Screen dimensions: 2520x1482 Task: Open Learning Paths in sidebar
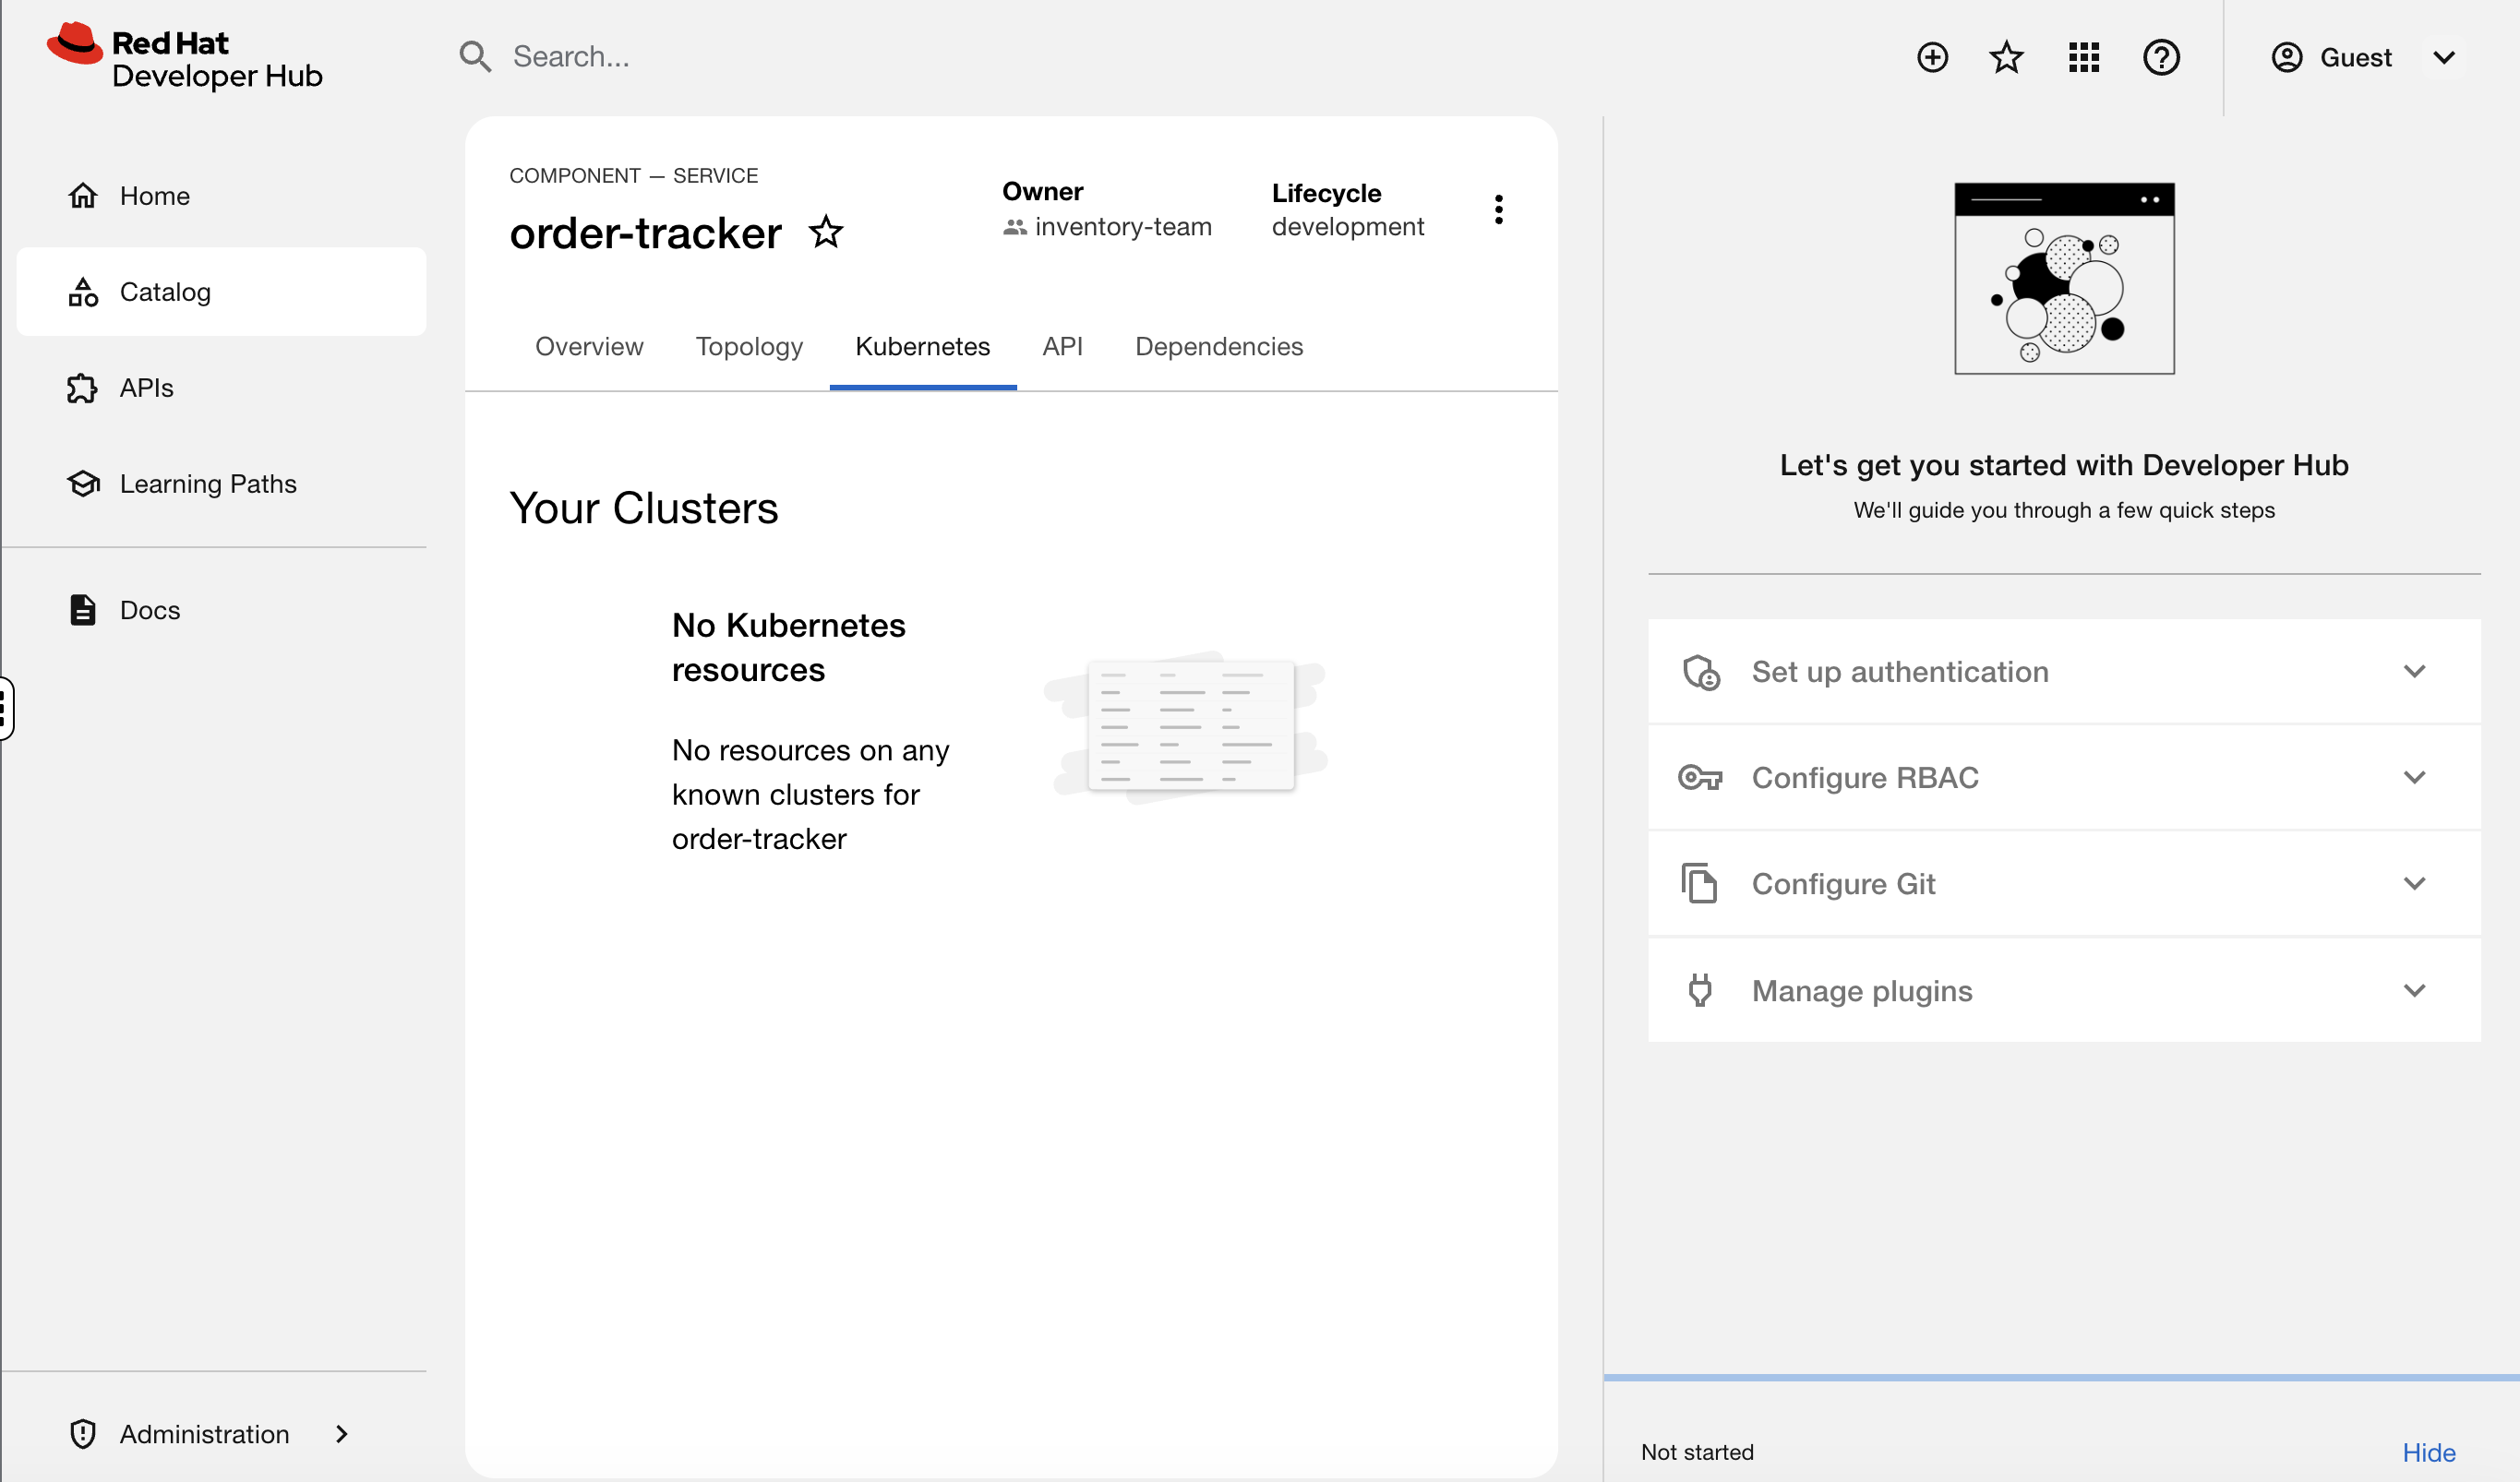222,484
